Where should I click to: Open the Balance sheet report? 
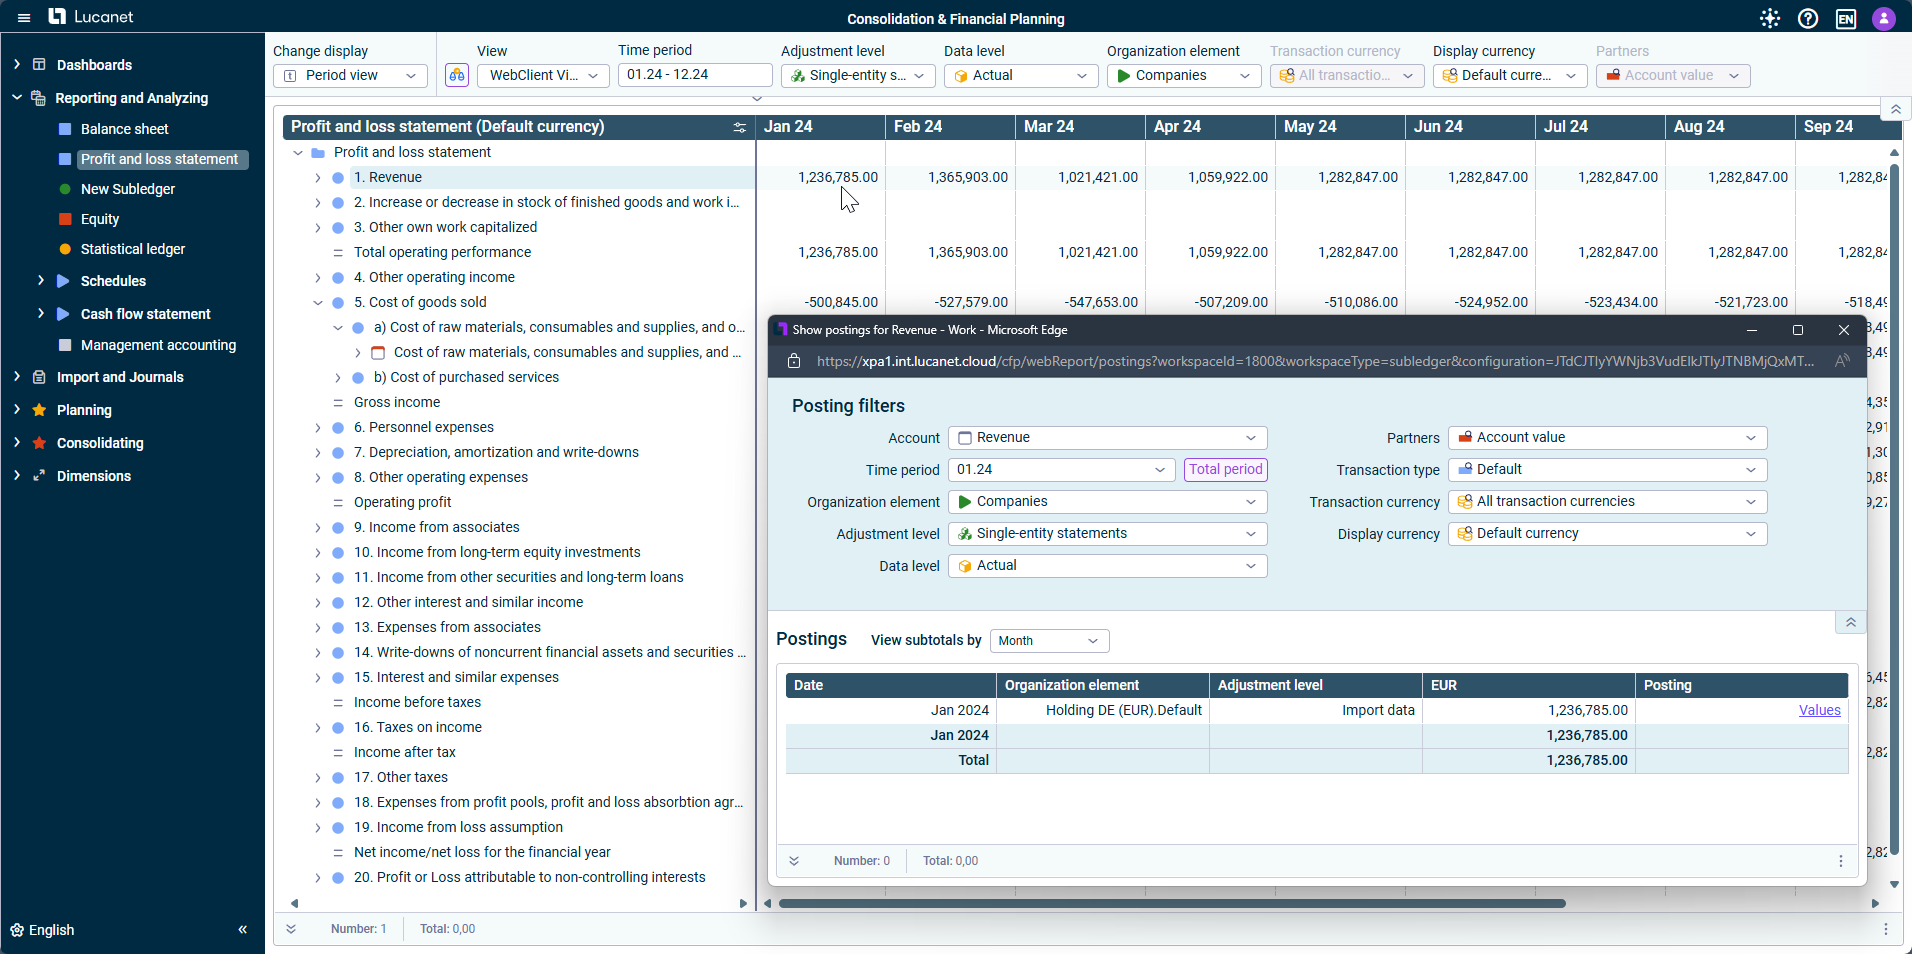(124, 129)
